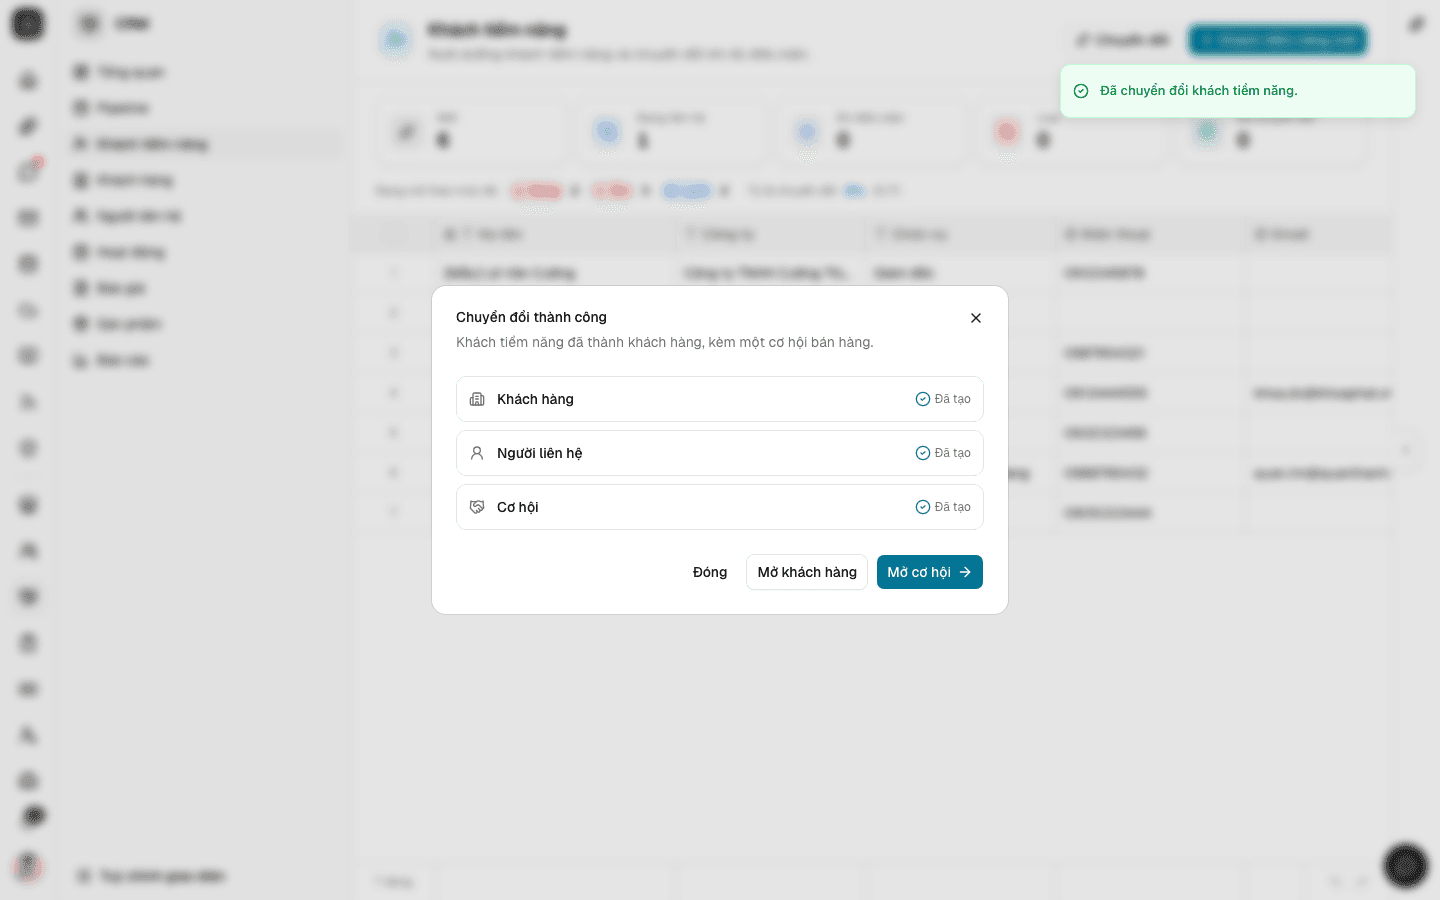
Task: Click the toast text Đã chuyển đổi khách tiềm năng
Action: tap(1199, 91)
